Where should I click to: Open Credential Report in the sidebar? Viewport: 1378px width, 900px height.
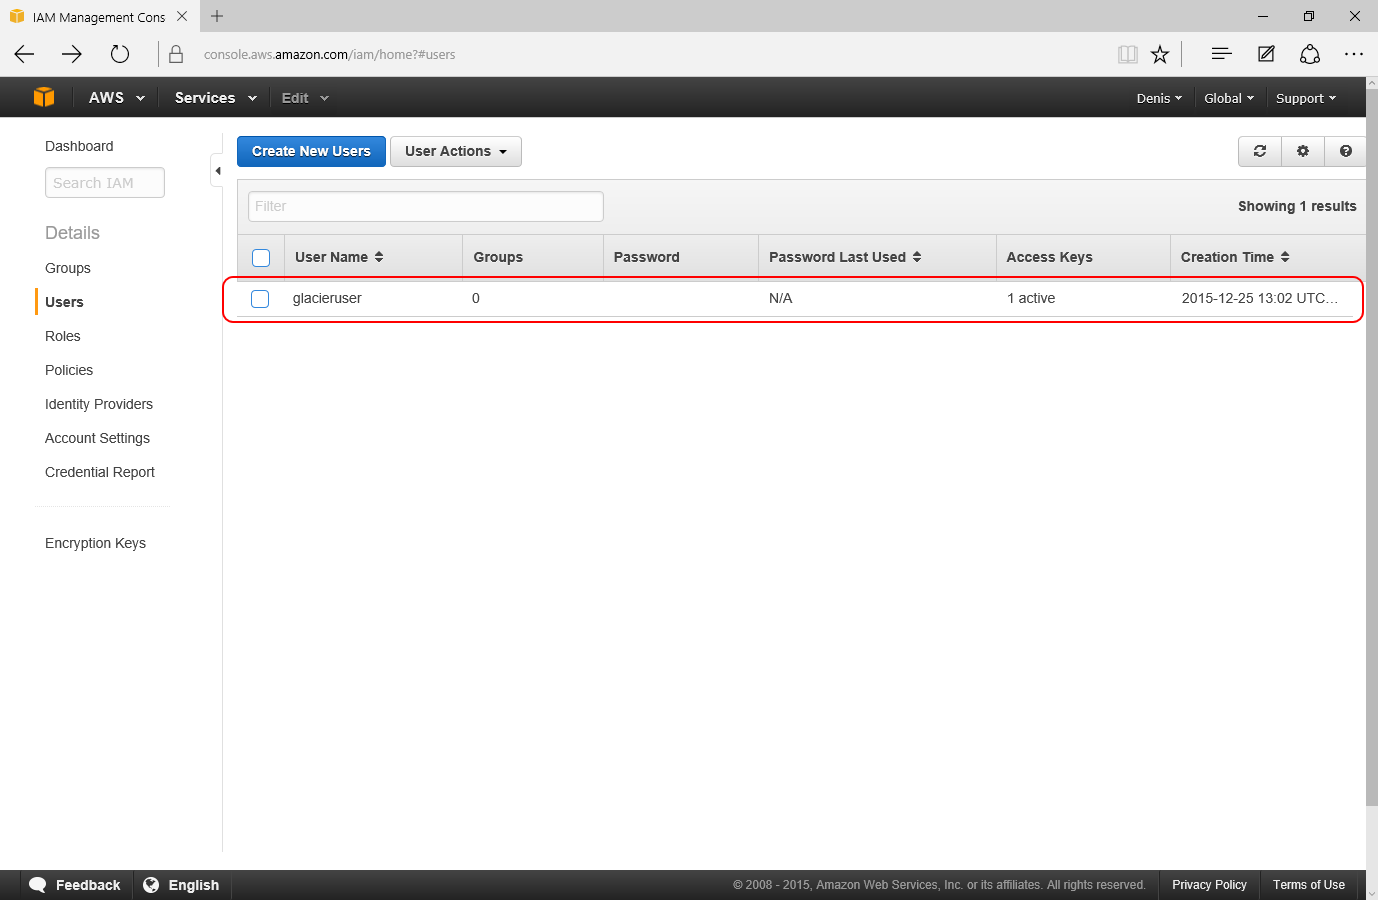click(100, 472)
